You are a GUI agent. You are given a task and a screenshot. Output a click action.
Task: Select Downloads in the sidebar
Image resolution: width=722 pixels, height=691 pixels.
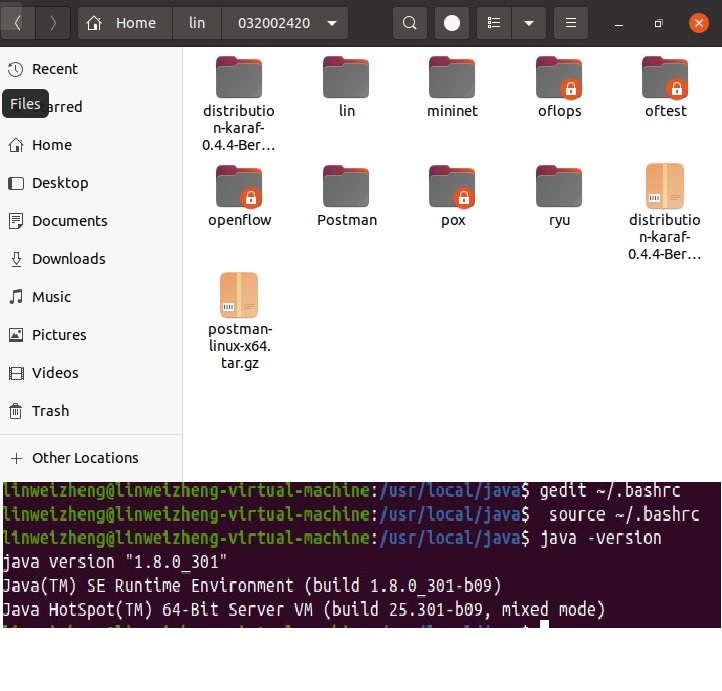coord(68,259)
